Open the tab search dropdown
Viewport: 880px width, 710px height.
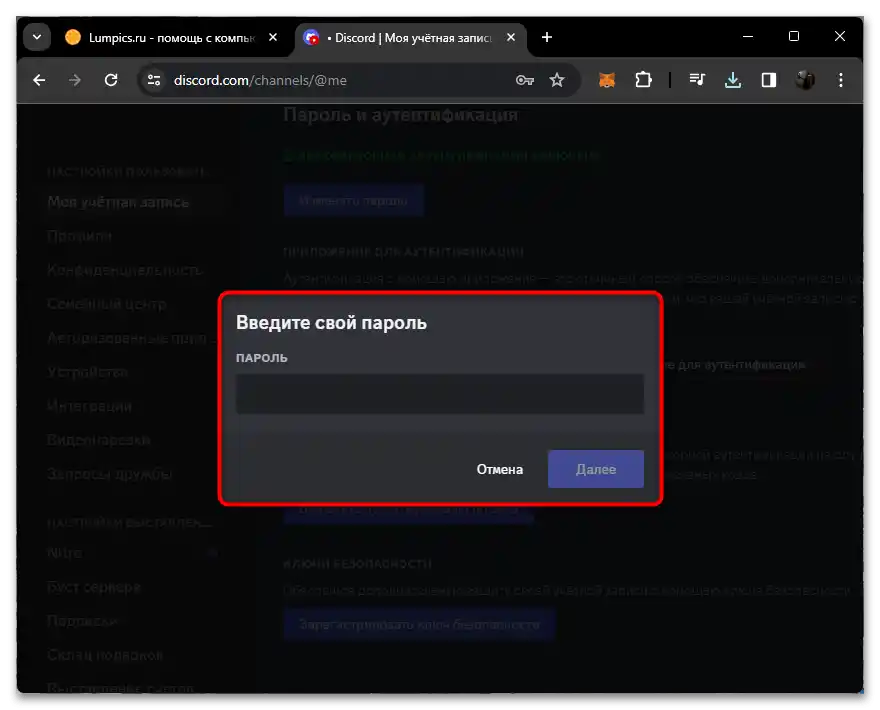37,37
